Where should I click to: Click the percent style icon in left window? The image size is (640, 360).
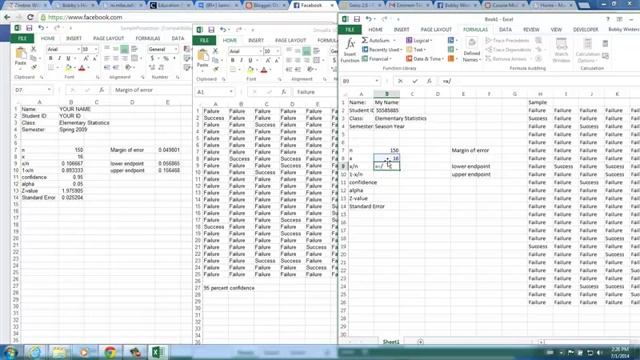[x=166, y=58]
